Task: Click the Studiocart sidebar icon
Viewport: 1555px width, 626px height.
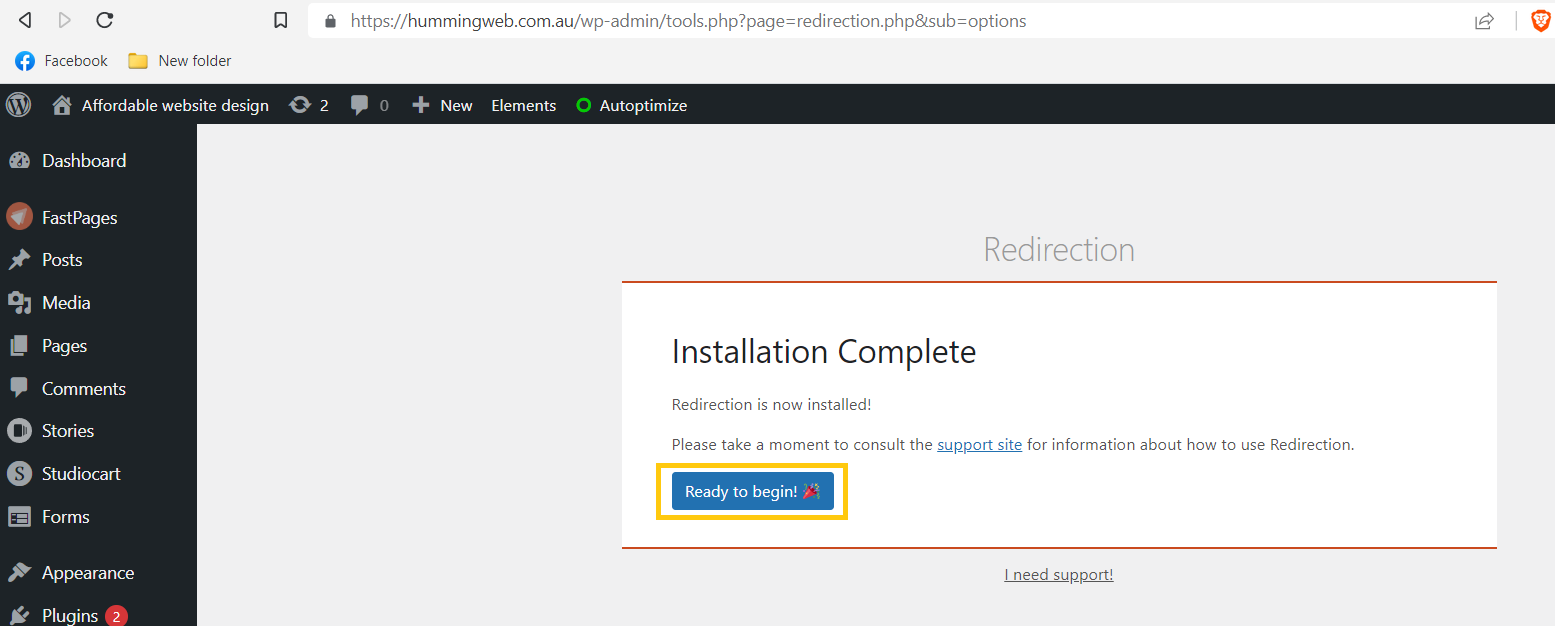Action: (x=22, y=473)
